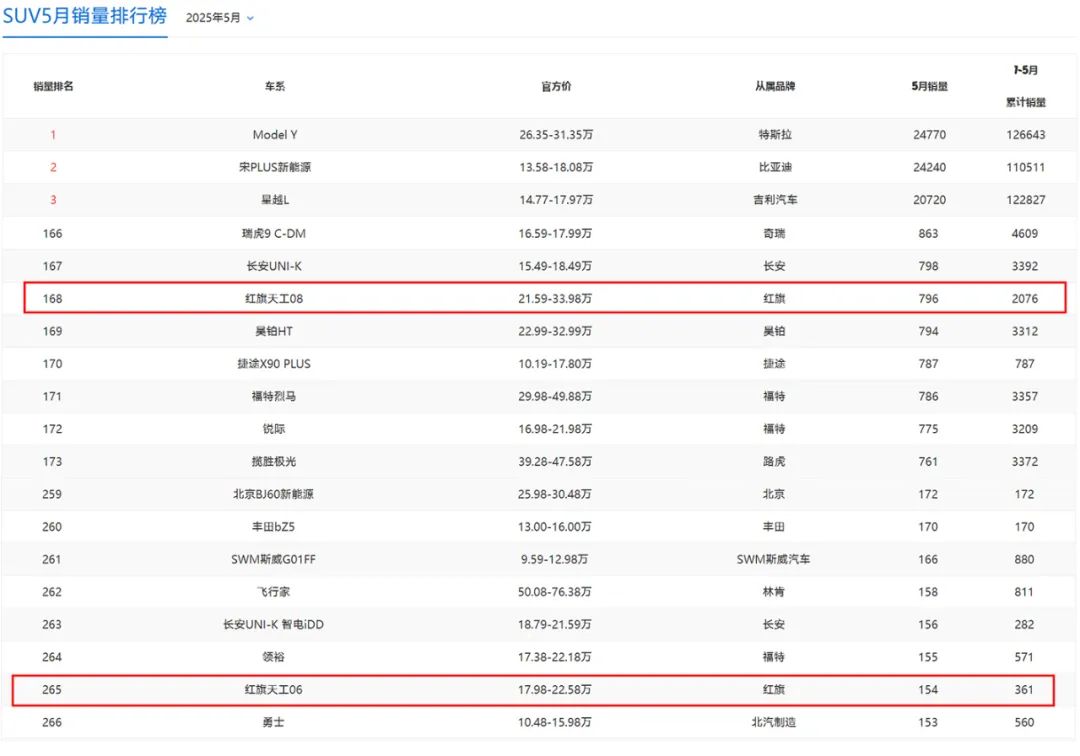Select the 捷途X90 PLUS series name
The height and width of the screenshot is (756, 1080).
tap(273, 364)
